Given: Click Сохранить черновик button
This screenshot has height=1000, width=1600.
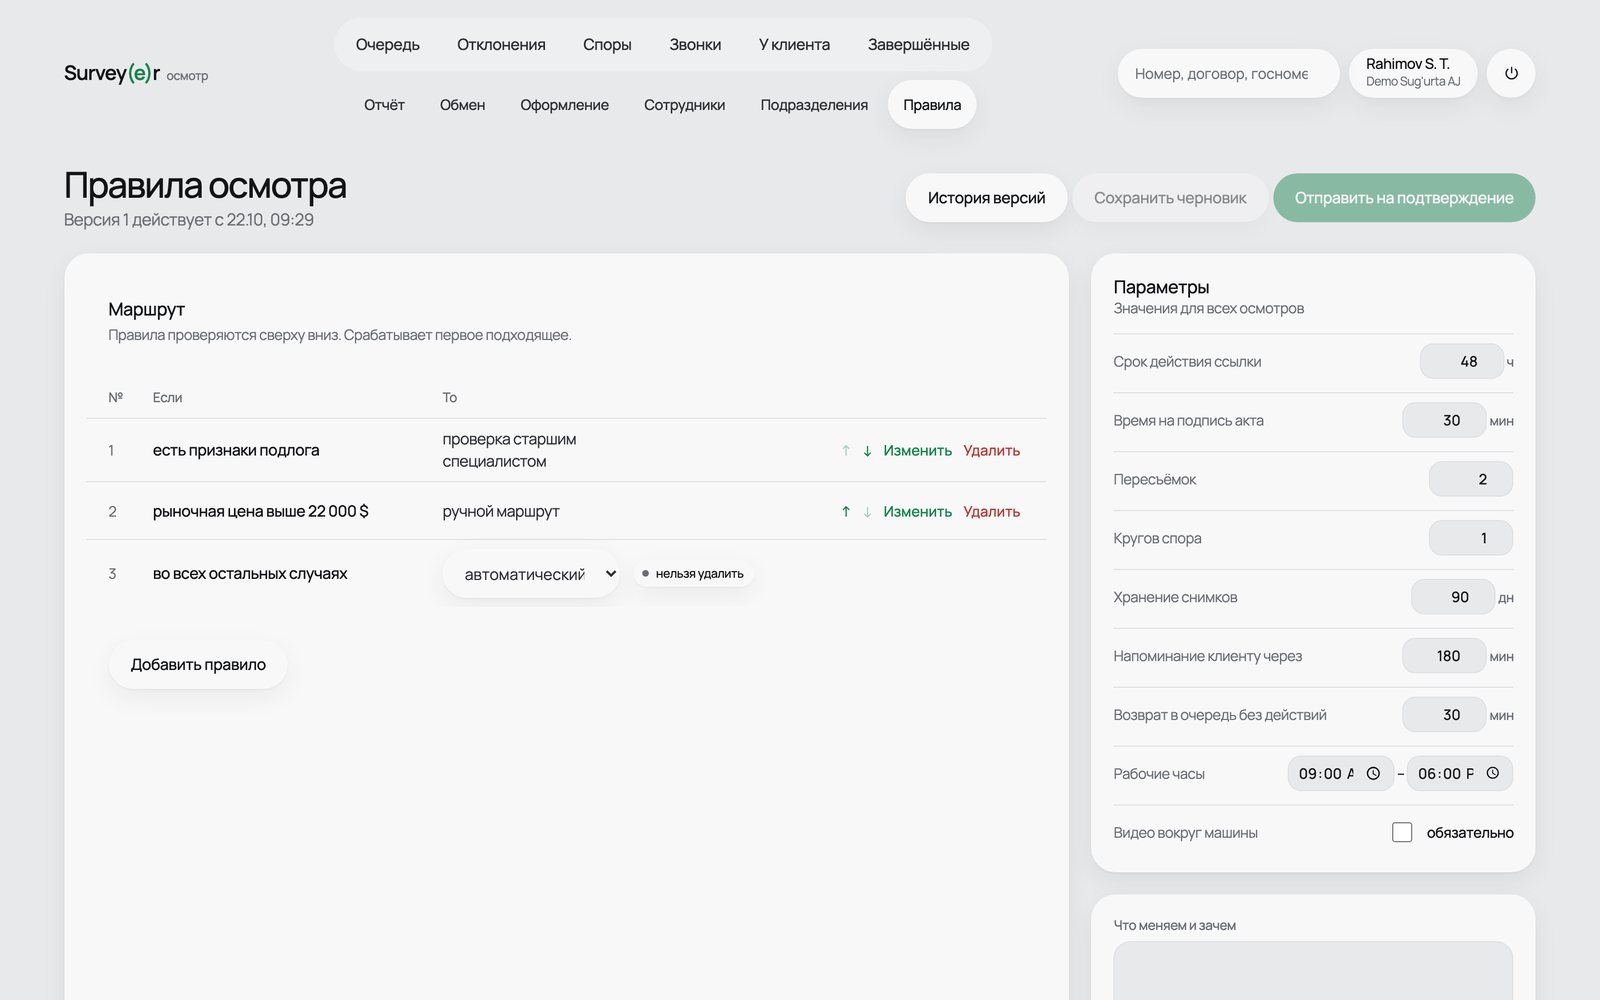Looking at the screenshot, I should [1170, 198].
